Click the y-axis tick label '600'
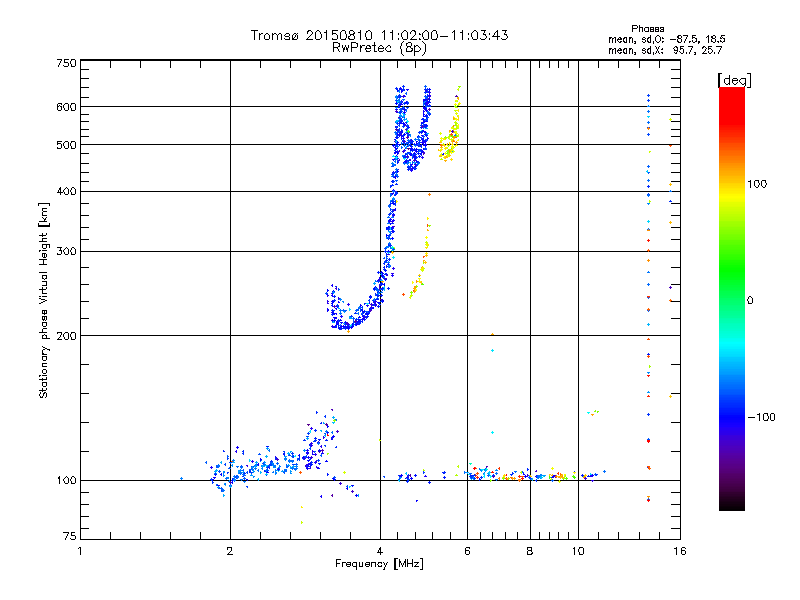This screenshot has height=600, width=800. (x=66, y=107)
